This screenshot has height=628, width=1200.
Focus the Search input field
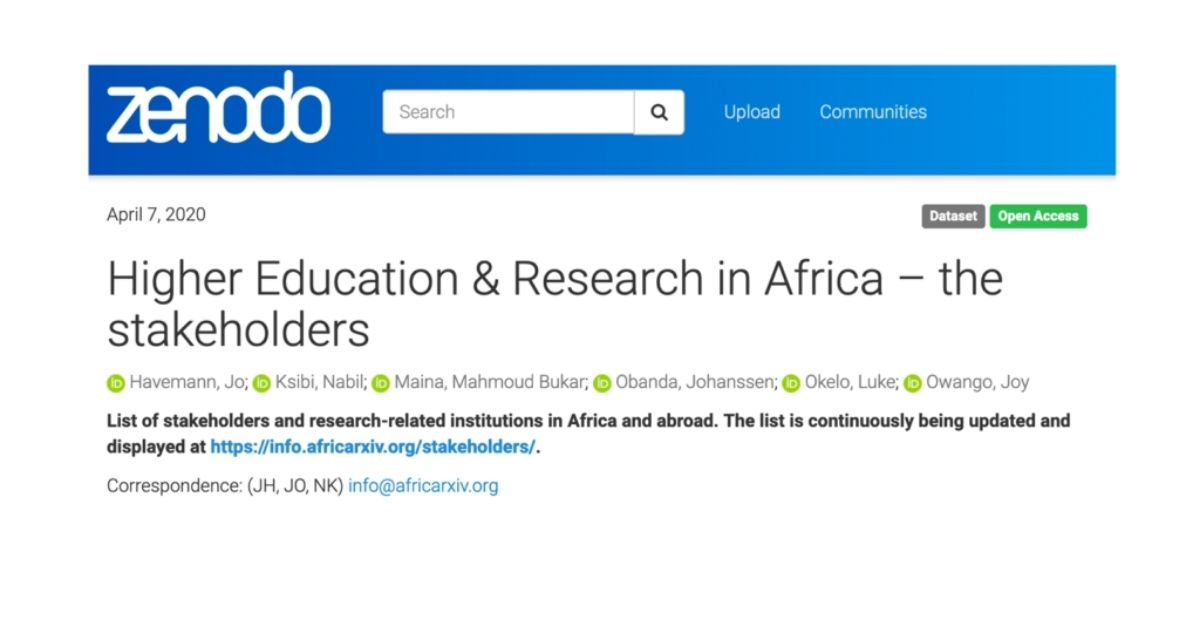[x=508, y=112]
